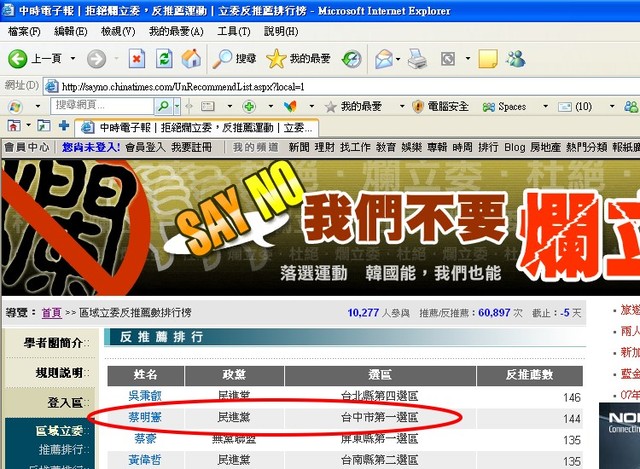Open 蔡明憲 name link

pos(145,417)
